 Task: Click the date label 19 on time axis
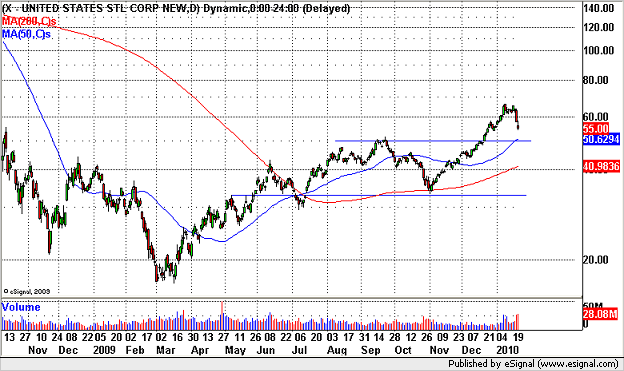518,337
